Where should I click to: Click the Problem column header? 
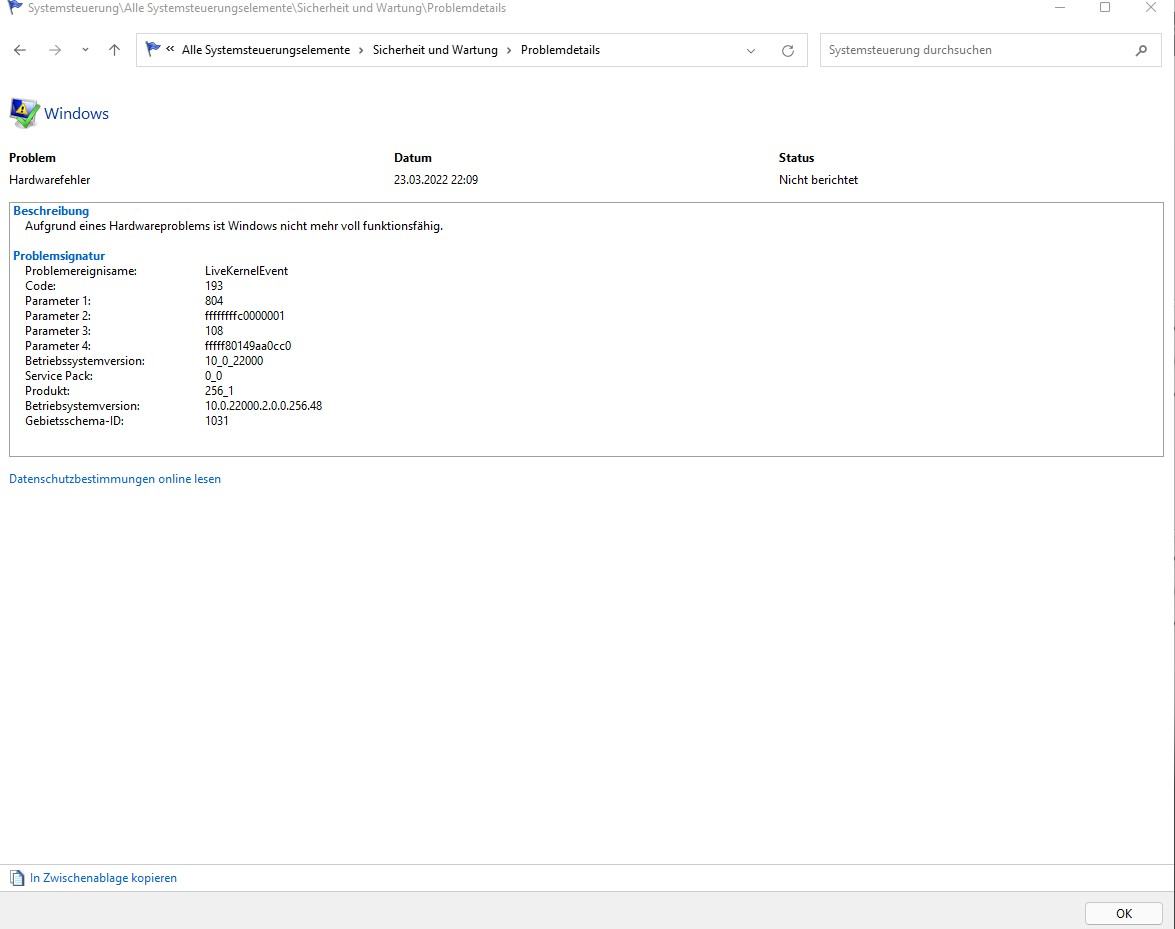point(32,158)
